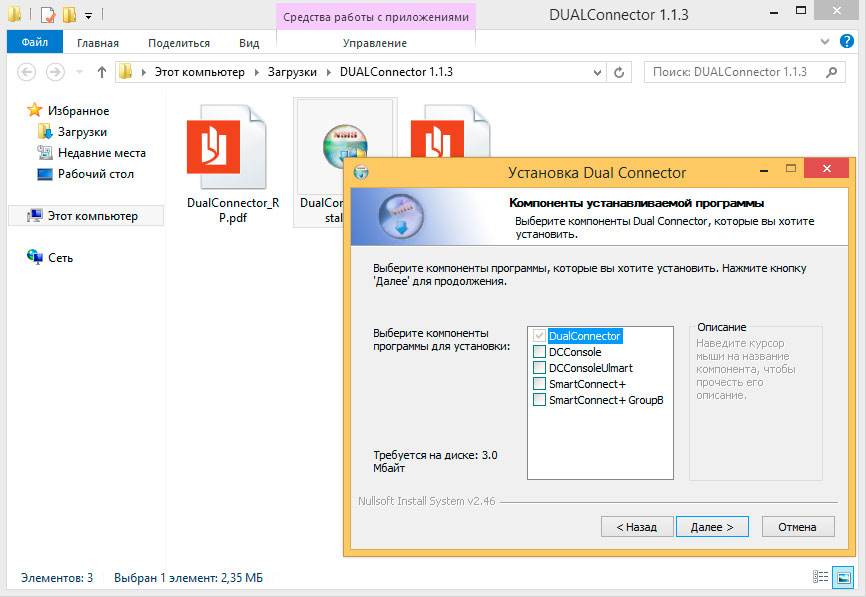Switch to details view icon in status bar

pos(820,577)
